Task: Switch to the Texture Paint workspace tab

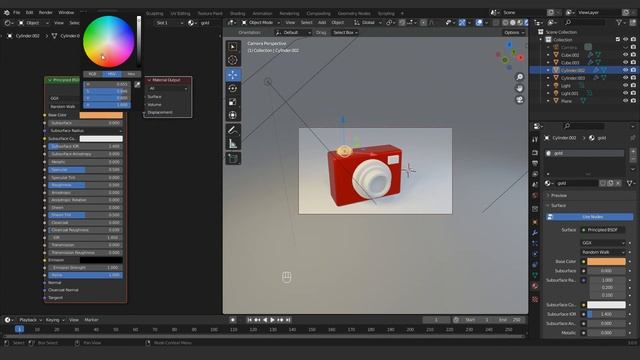Action: click(x=210, y=13)
